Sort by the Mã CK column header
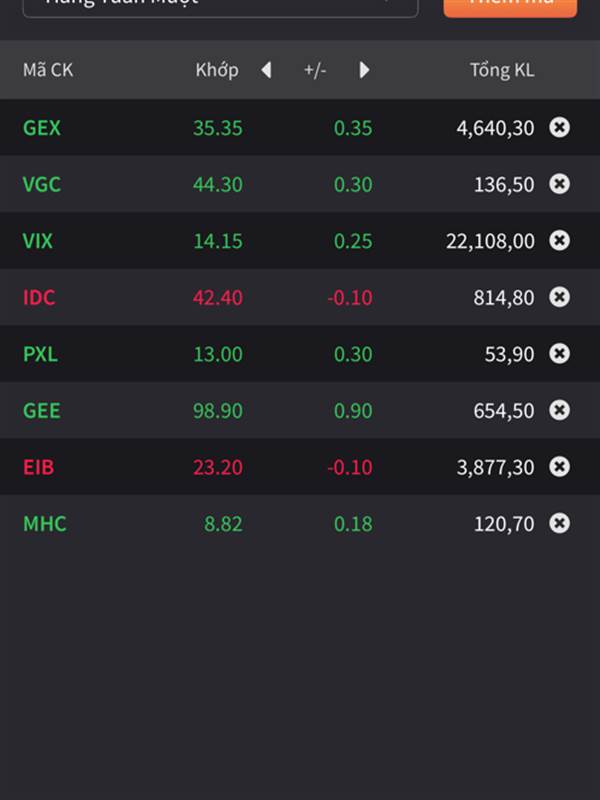 click(x=48, y=70)
